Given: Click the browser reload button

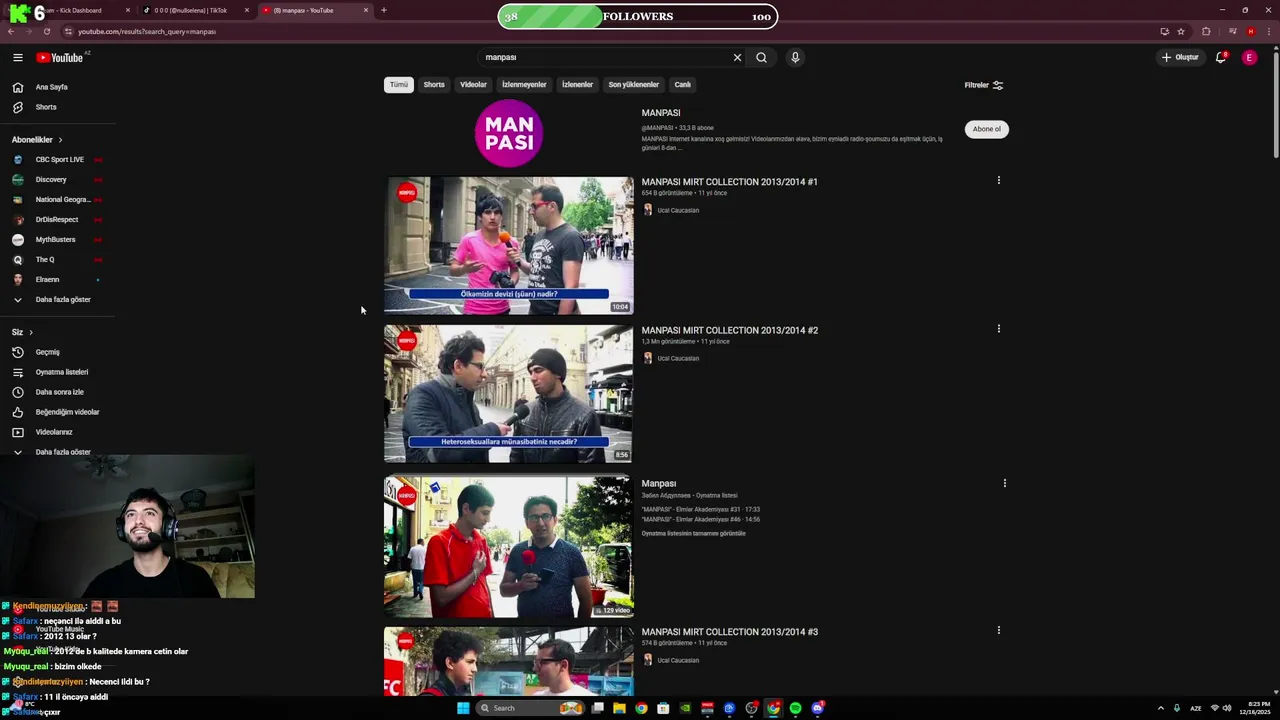Looking at the screenshot, I should [46, 31].
